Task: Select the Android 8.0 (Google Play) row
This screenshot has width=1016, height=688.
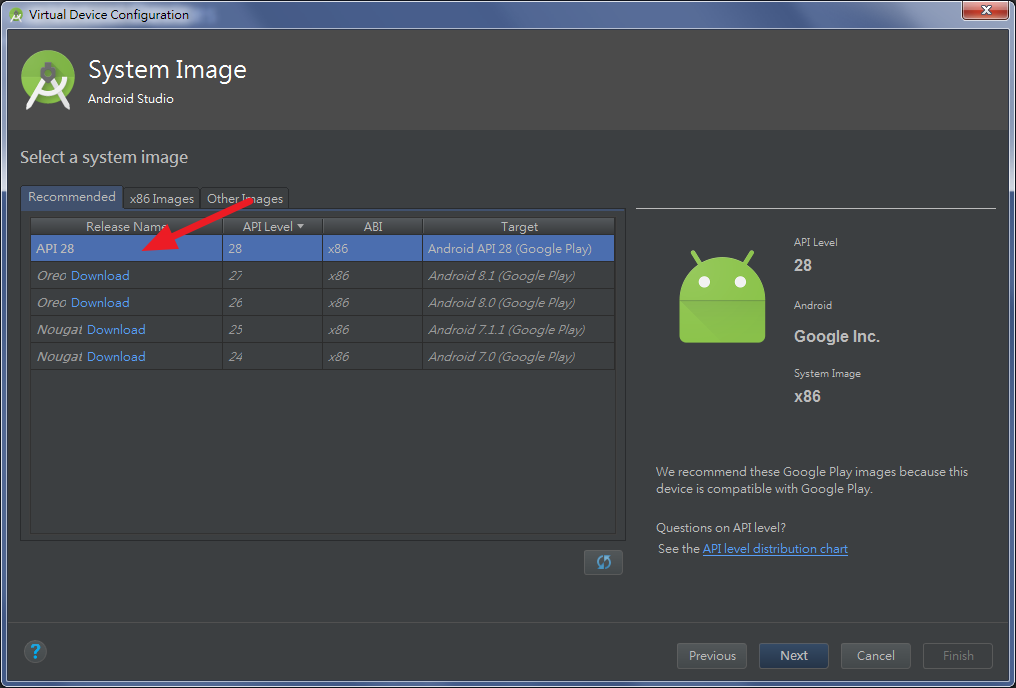Action: pyautogui.click(x=322, y=303)
